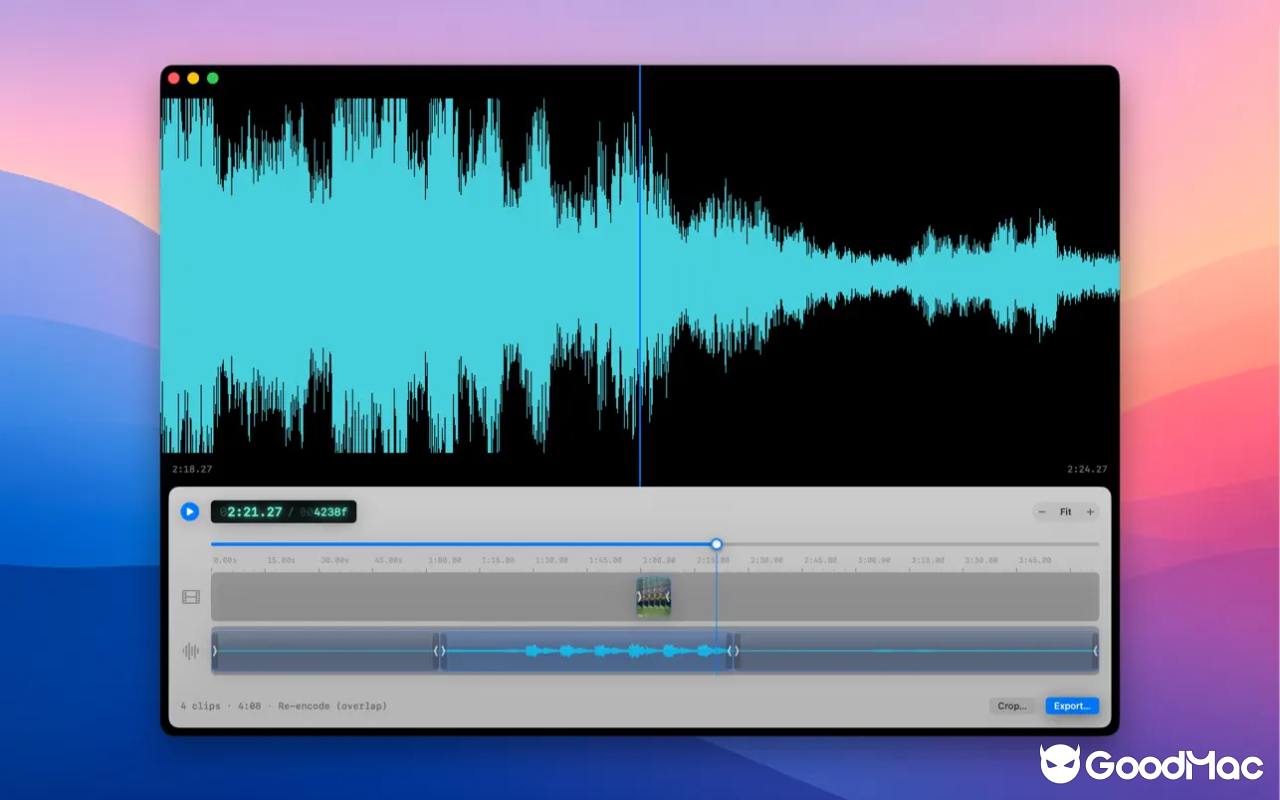Screen dimensions: 1280x800
Task: Zoom in the timeline with plus
Action: 1090,512
